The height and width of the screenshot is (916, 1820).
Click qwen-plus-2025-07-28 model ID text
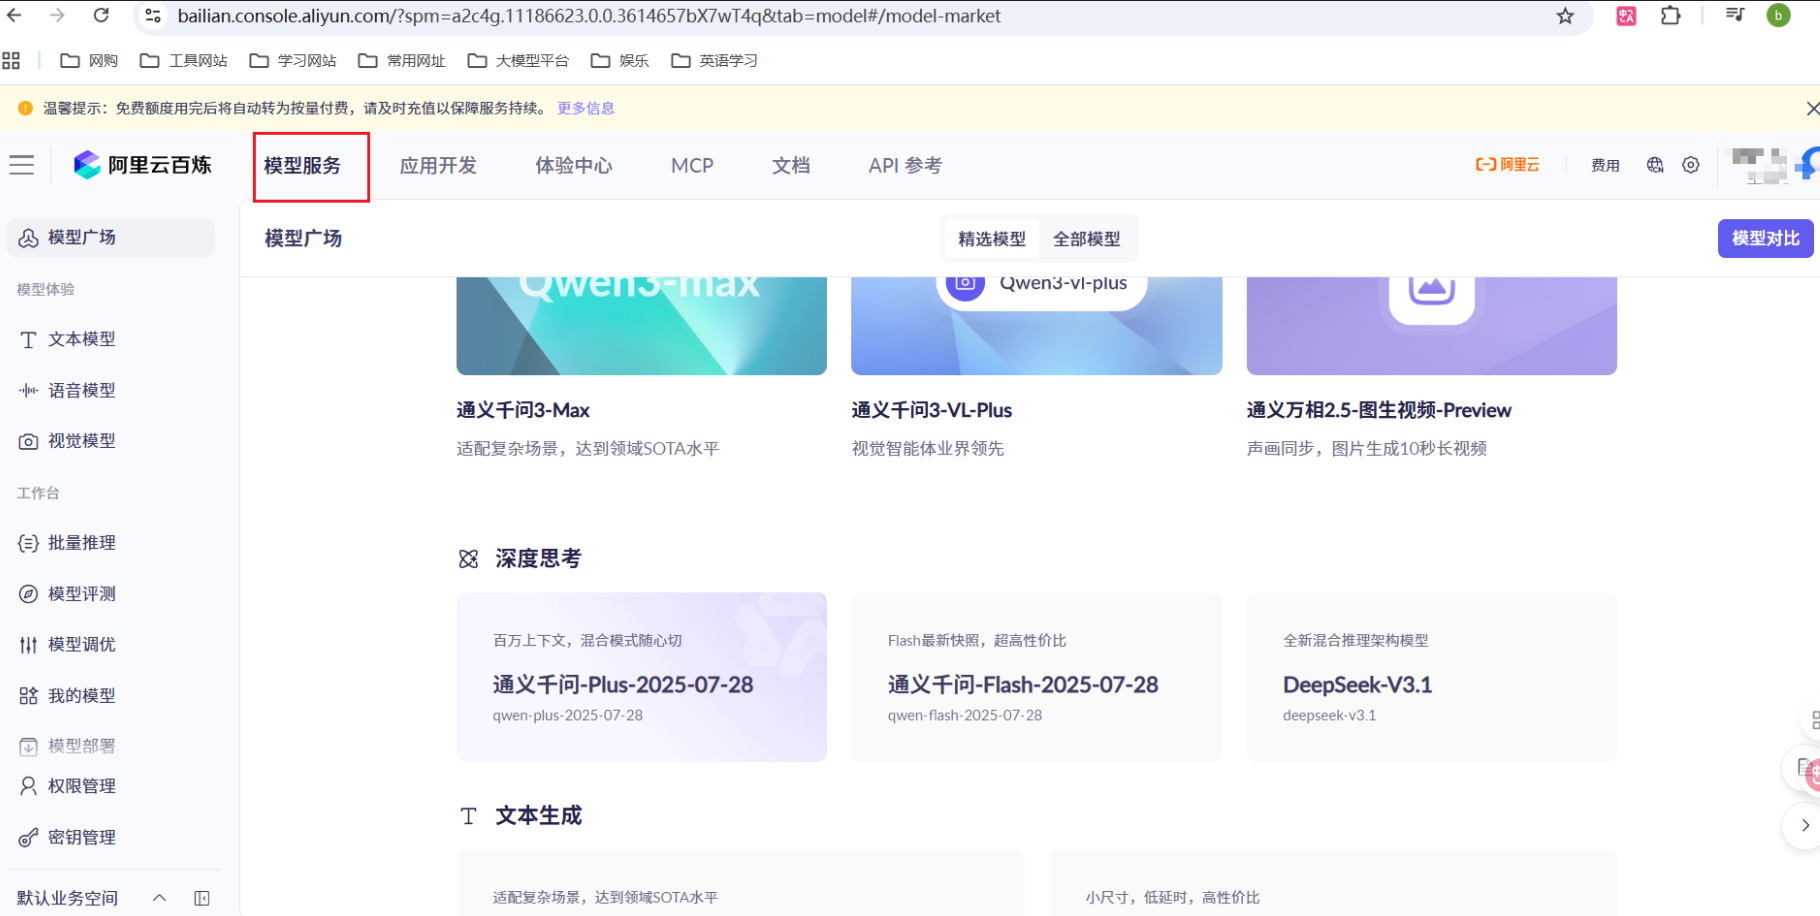click(x=567, y=715)
